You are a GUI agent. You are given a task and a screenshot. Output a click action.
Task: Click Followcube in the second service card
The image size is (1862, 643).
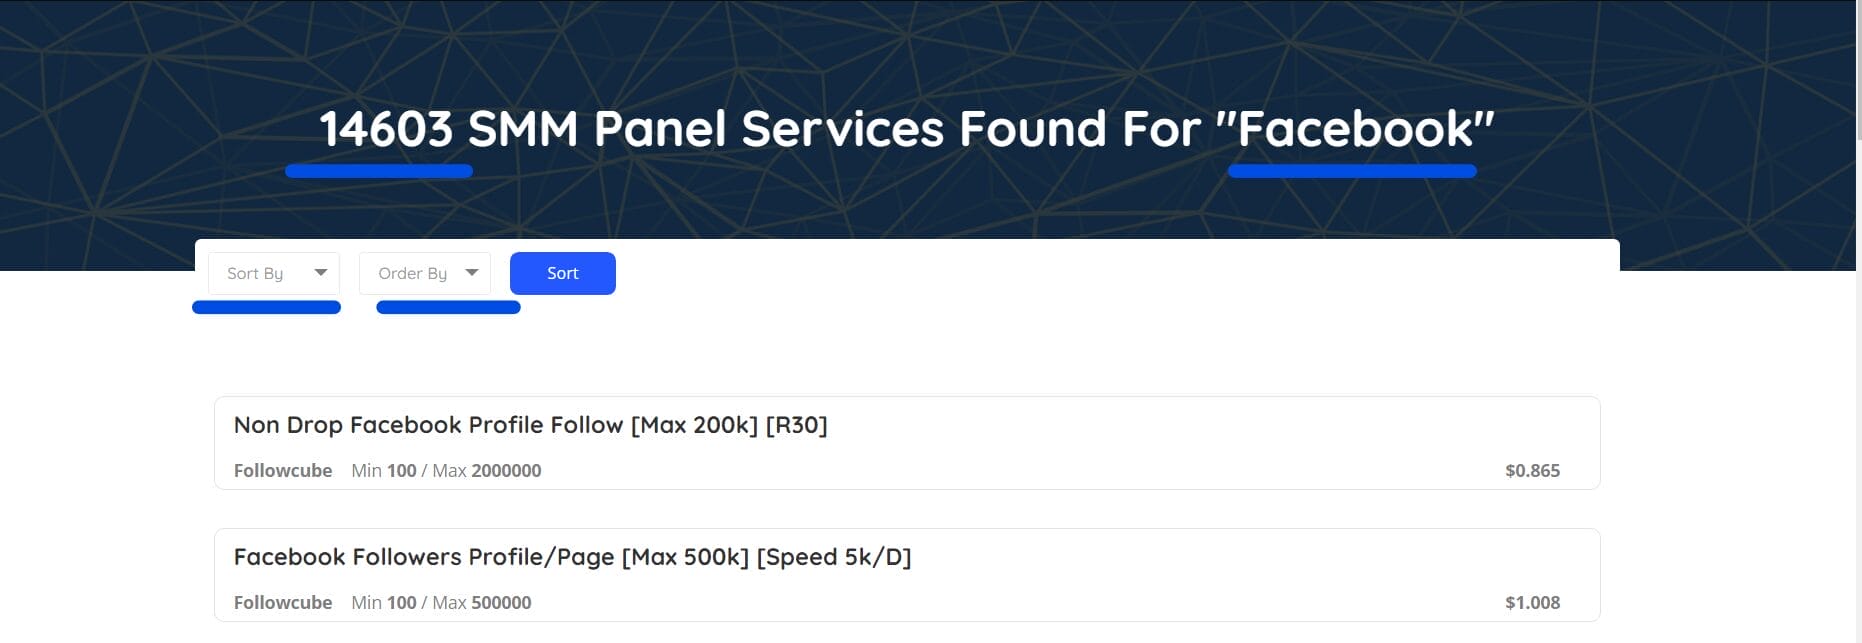(283, 602)
